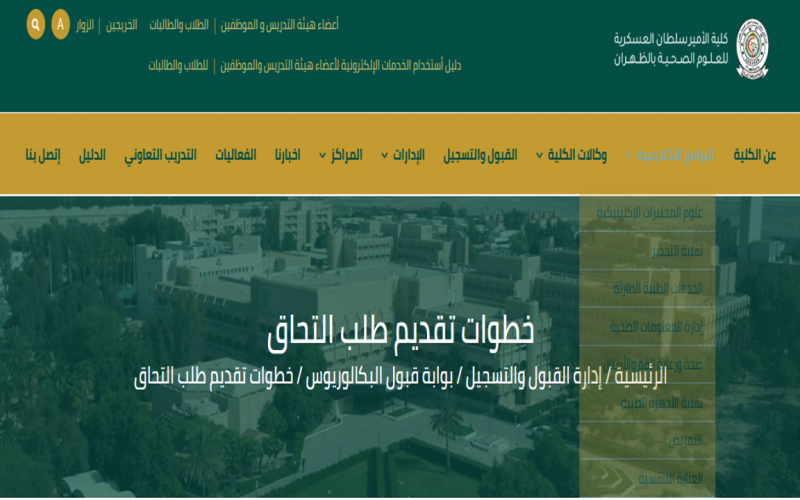Open the الخريجين link
800x500 pixels.
coord(121,25)
